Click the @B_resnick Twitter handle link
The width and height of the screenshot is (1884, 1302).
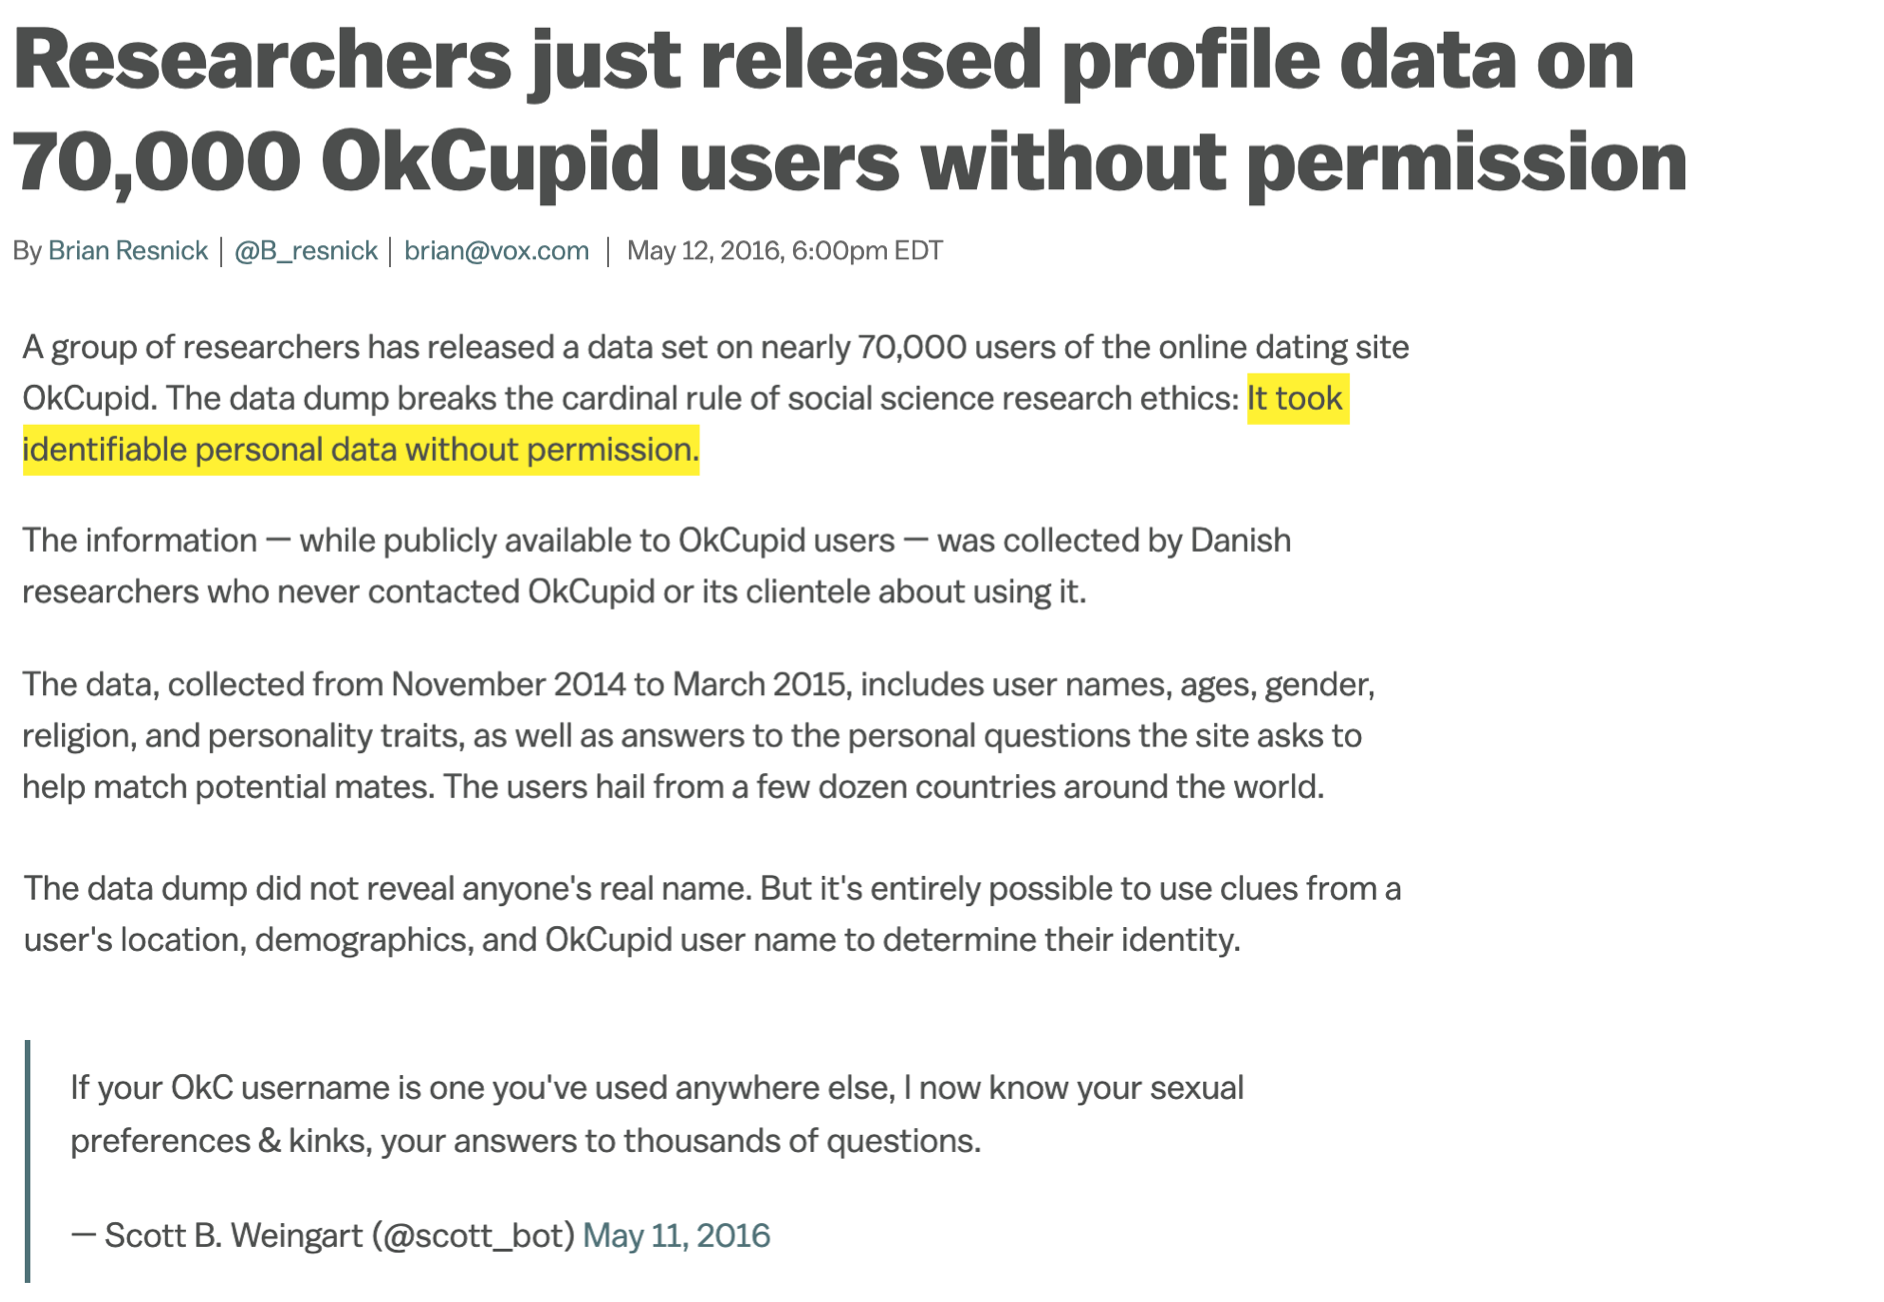305,250
